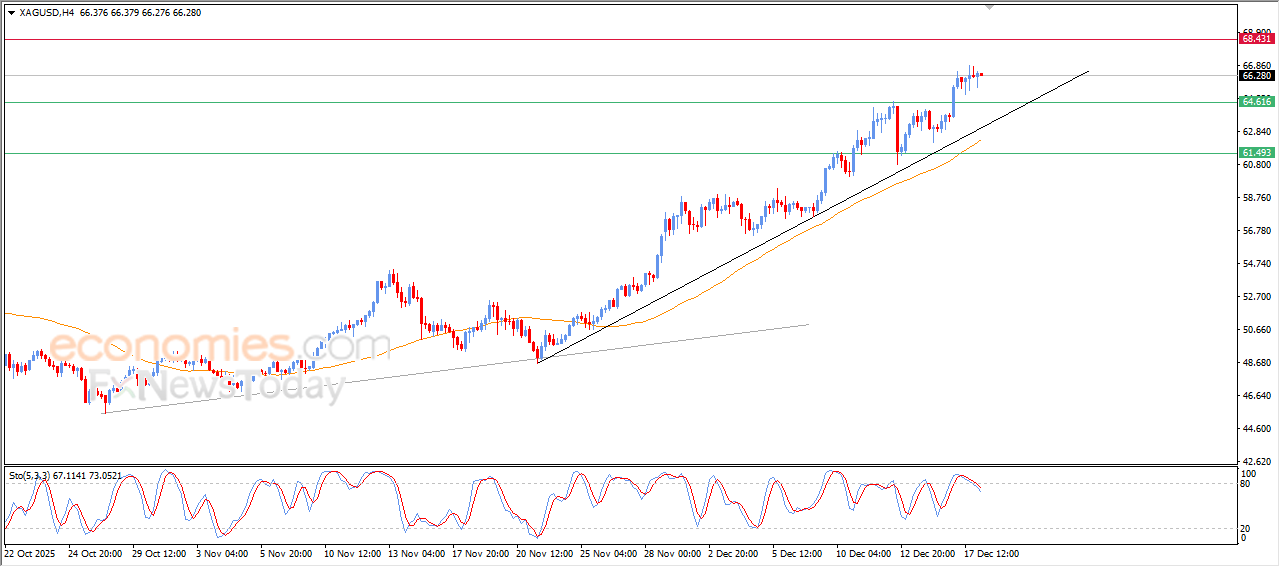Click the 46.640 price axis value
The image size is (1280, 567).
pyautogui.click(x=1256, y=395)
